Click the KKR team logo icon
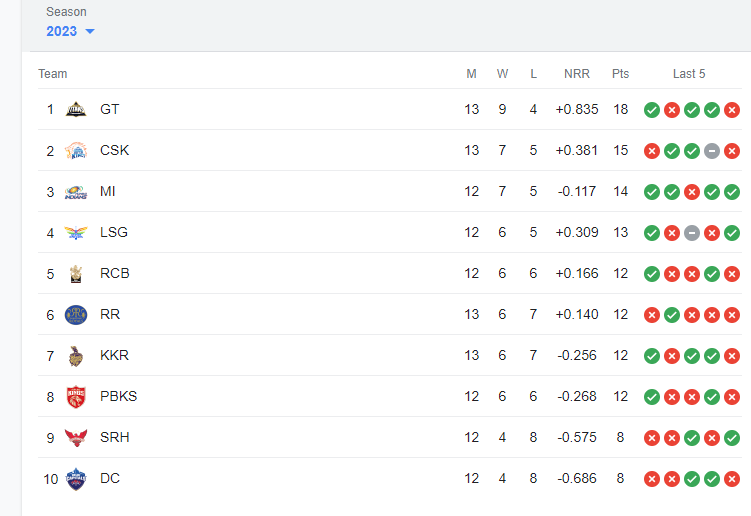The width and height of the screenshot is (751, 516). coord(76,355)
